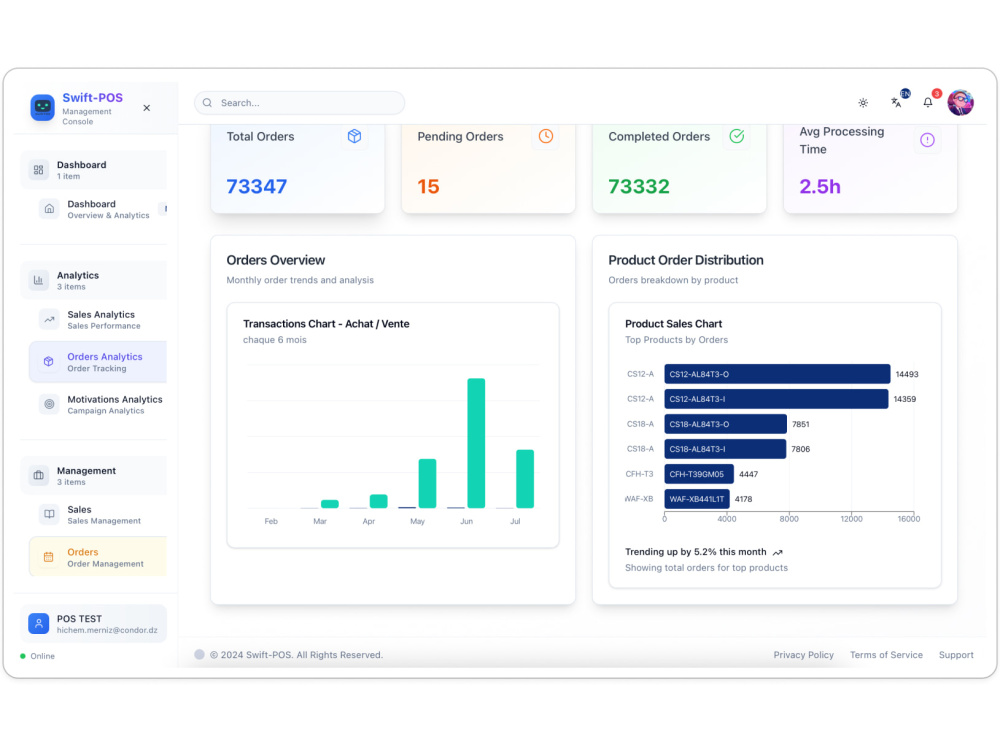The height and width of the screenshot is (750, 1000).
Task: Open the Privacy Policy link
Action: point(804,655)
